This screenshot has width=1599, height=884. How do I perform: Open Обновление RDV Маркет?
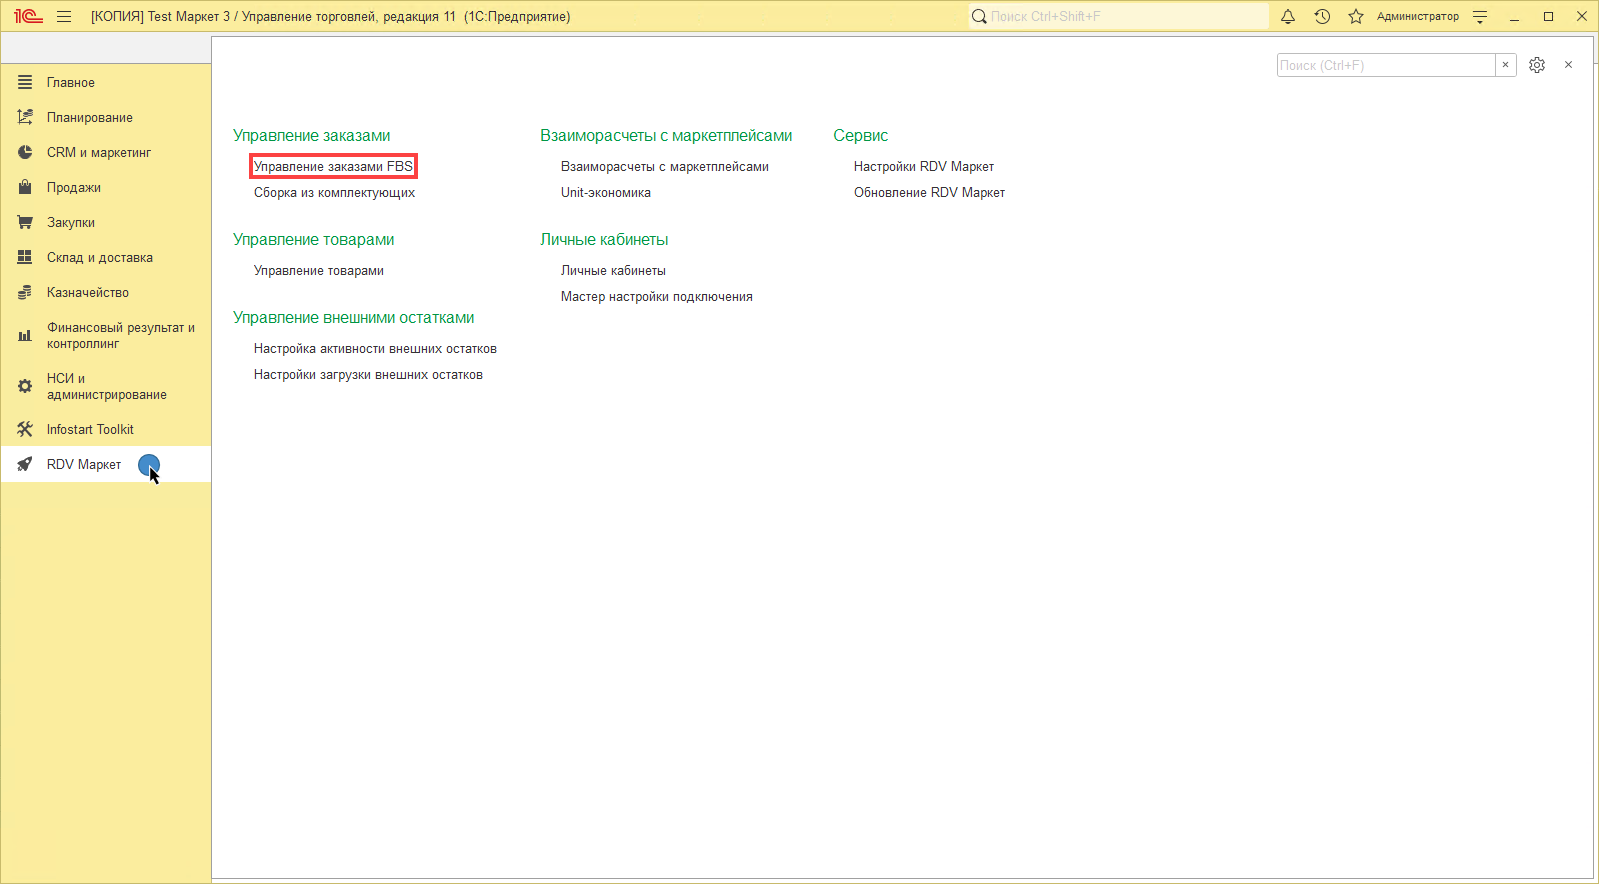(x=929, y=192)
